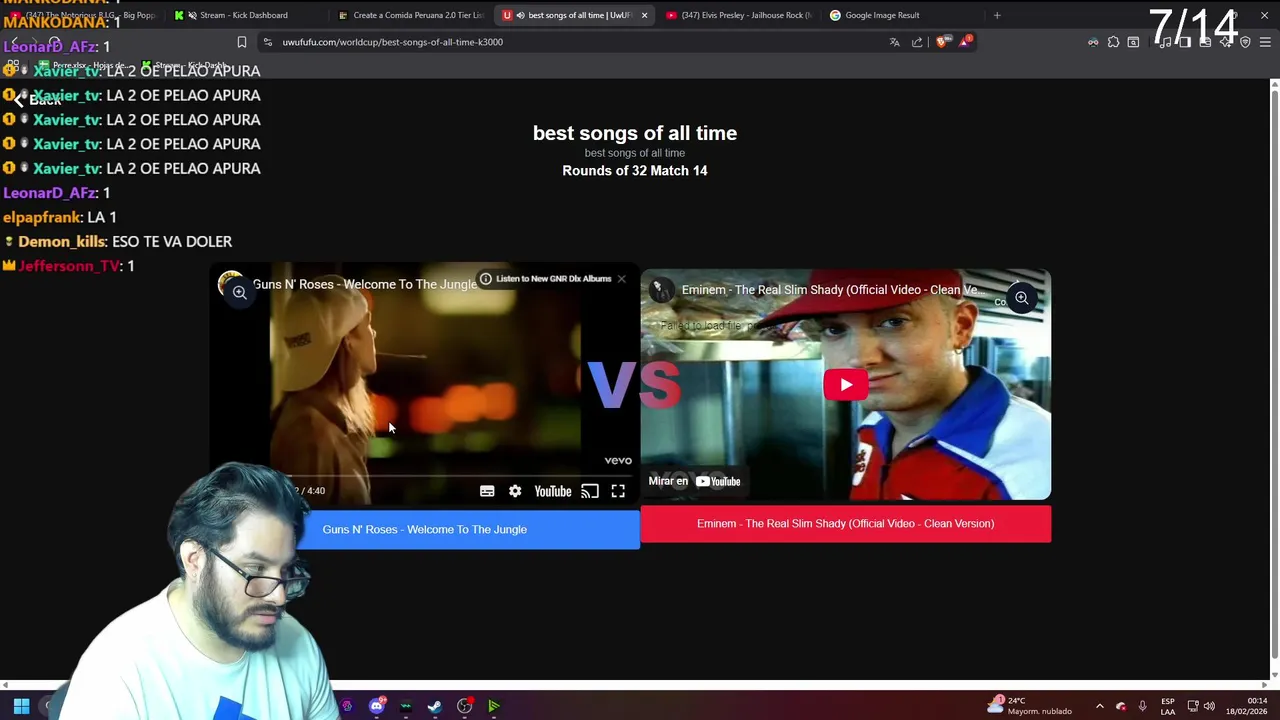Open a new browser tab
Viewport: 1280px width, 720px height.
[997, 15]
